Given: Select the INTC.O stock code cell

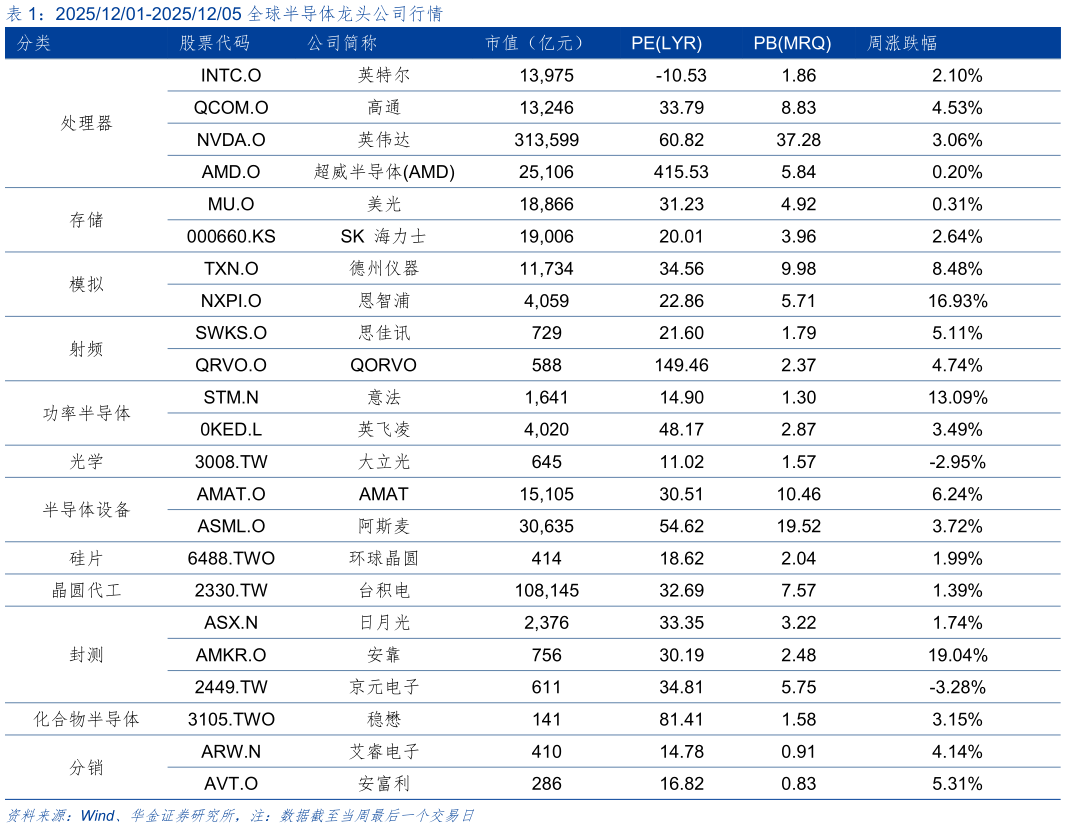Looking at the screenshot, I should pos(231,75).
